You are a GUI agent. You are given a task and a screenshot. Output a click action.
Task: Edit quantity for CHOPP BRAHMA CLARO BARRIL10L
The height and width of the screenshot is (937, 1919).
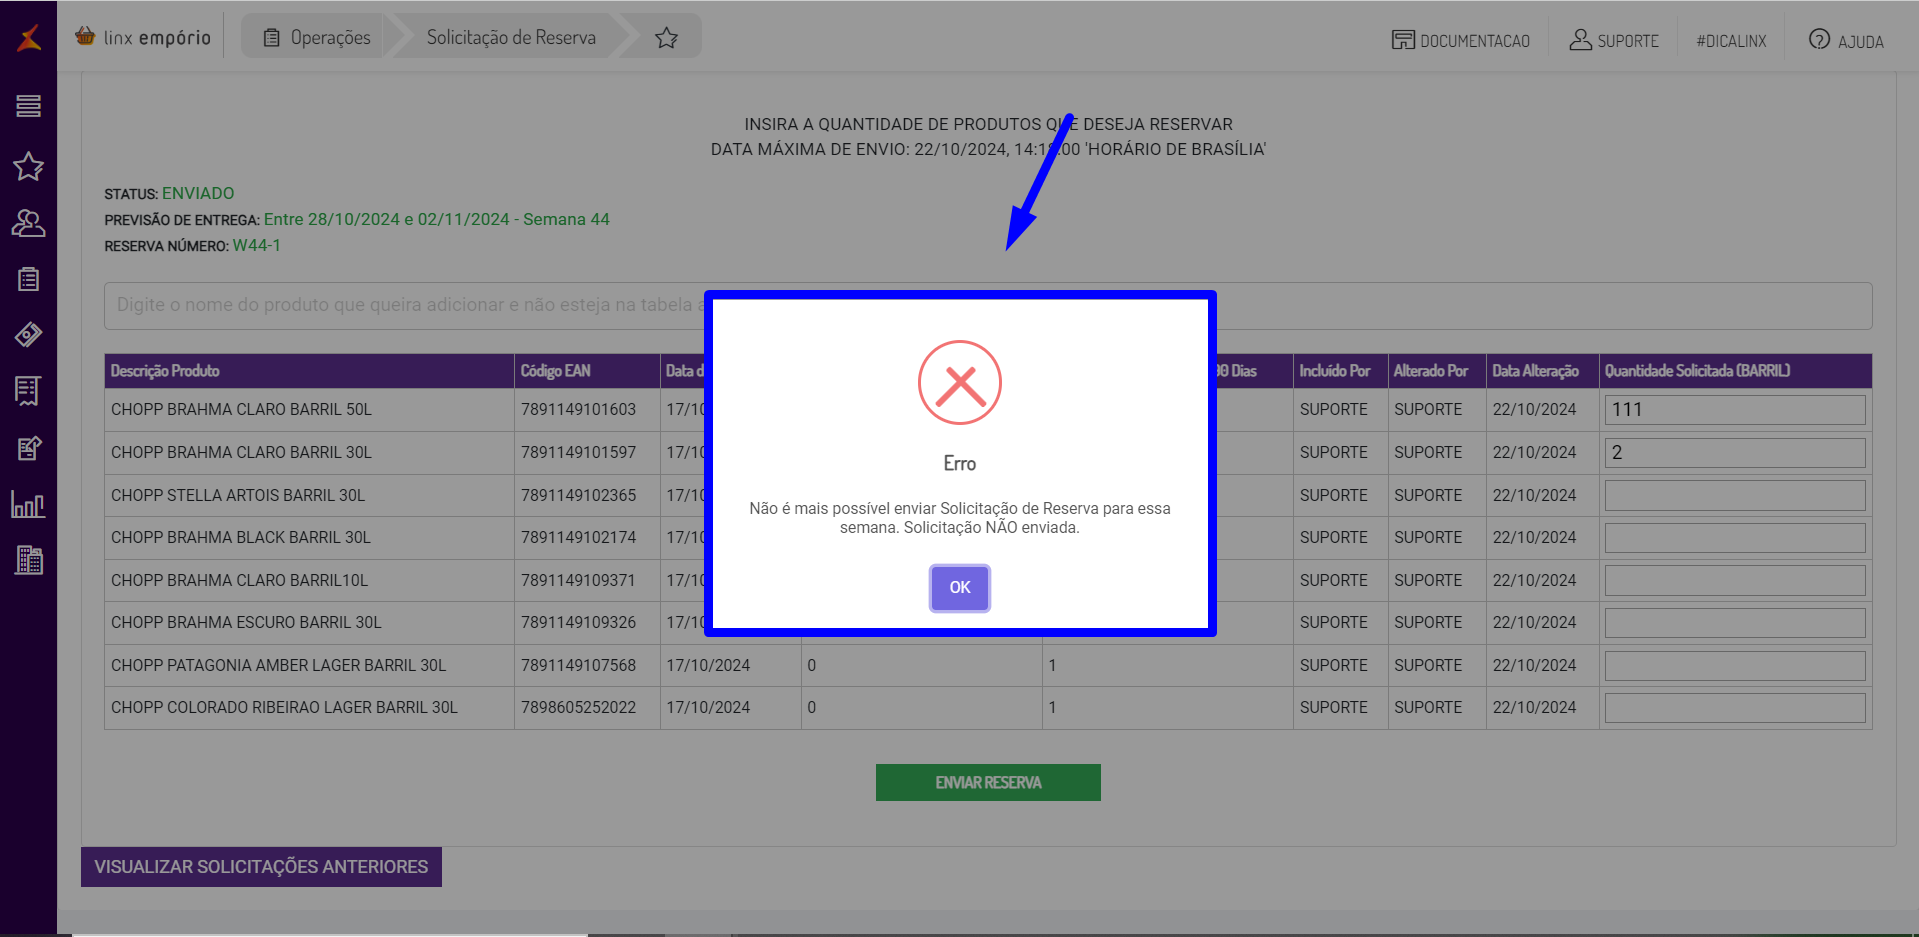coord(1735,580)
